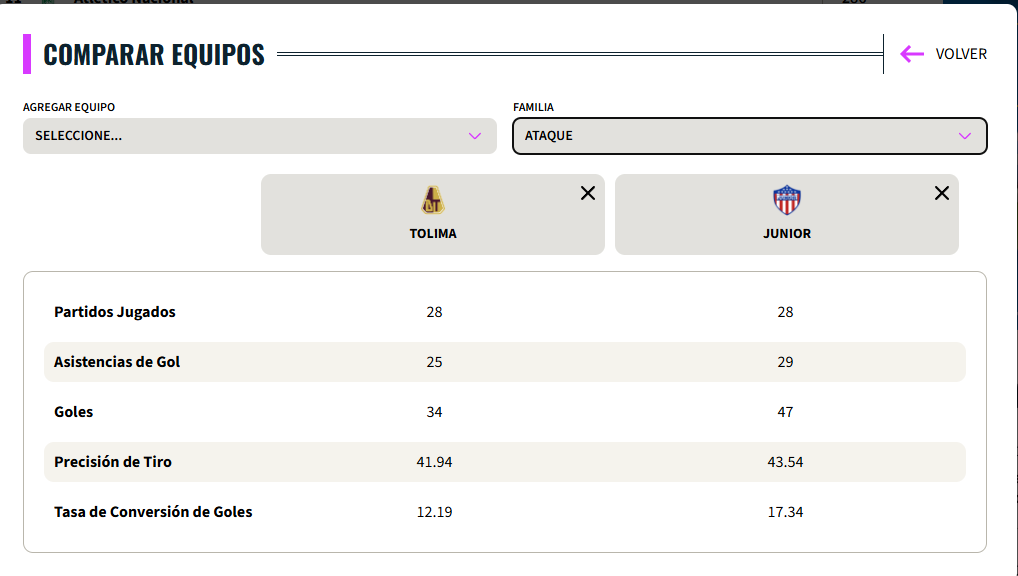Viewport: 1018px width, 576px height.
Task: Click Junior's goals value 47
Action: click(785, 412)
